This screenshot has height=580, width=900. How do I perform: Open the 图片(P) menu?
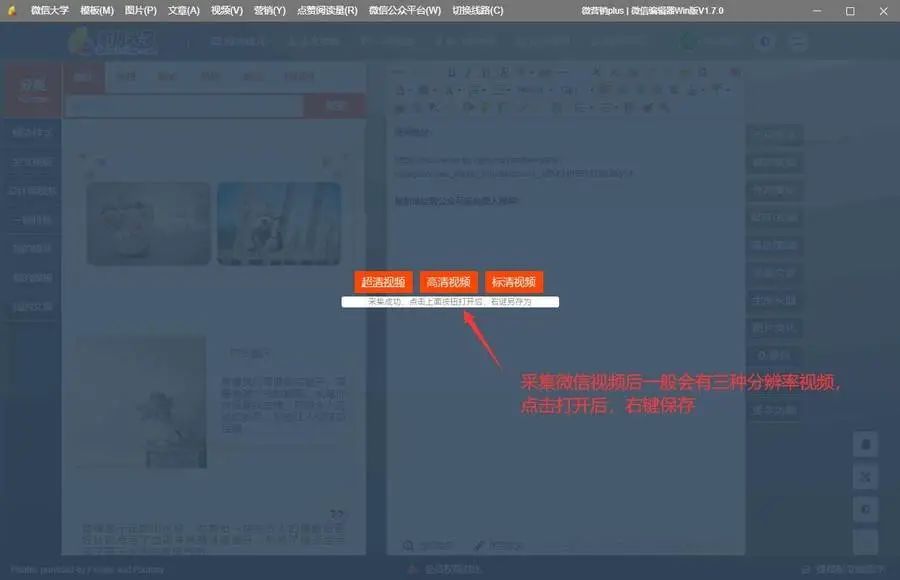point(141,10)
